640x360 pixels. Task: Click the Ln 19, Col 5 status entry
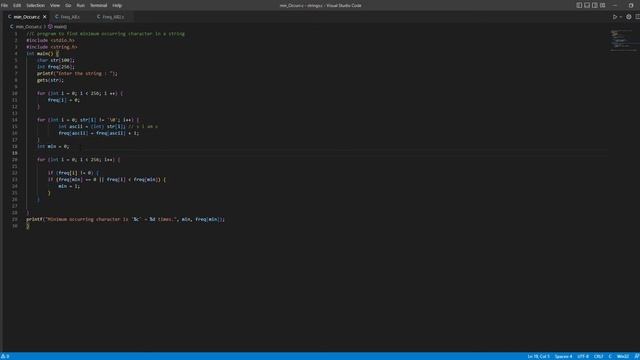point(538,356)
